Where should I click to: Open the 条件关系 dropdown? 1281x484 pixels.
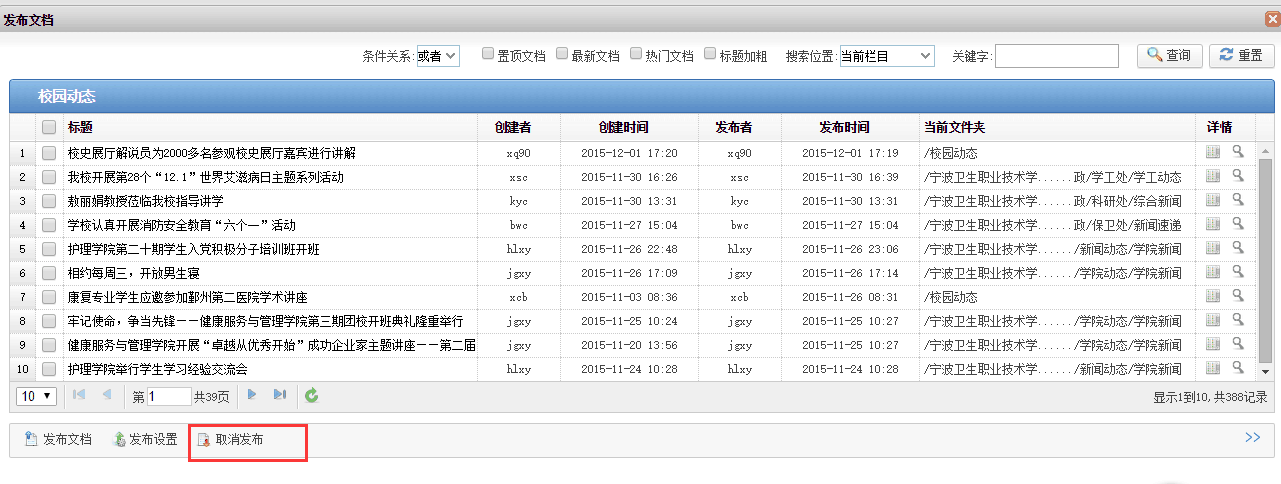437,56
